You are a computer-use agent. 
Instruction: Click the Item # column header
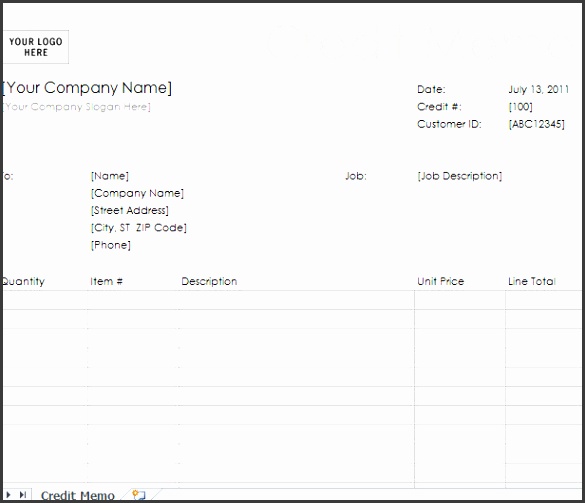click(106, 281)
